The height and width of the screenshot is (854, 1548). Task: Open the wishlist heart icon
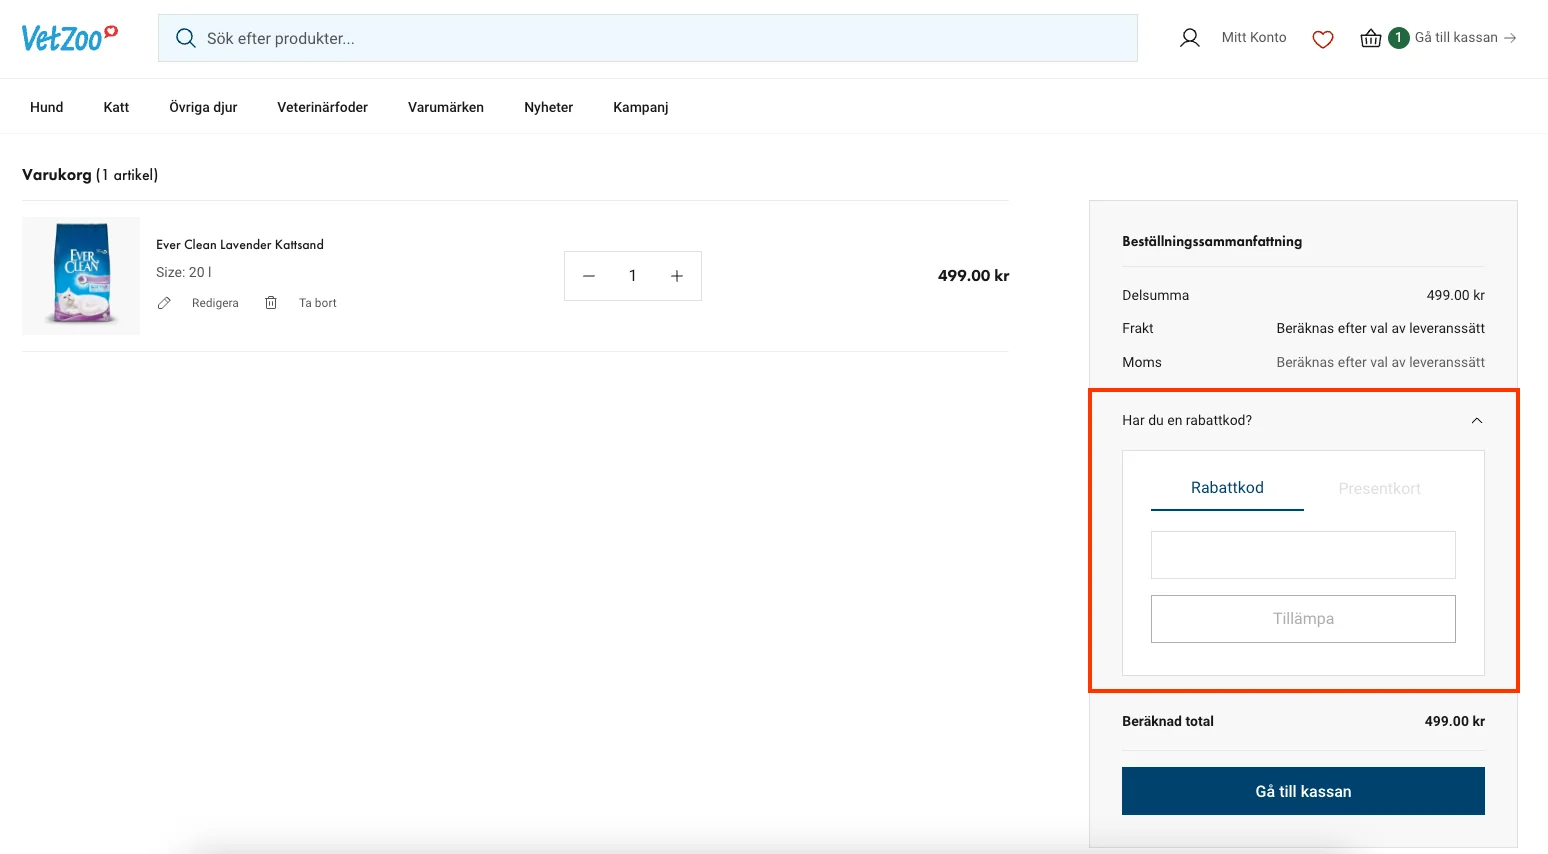[x=1322, y=39]
